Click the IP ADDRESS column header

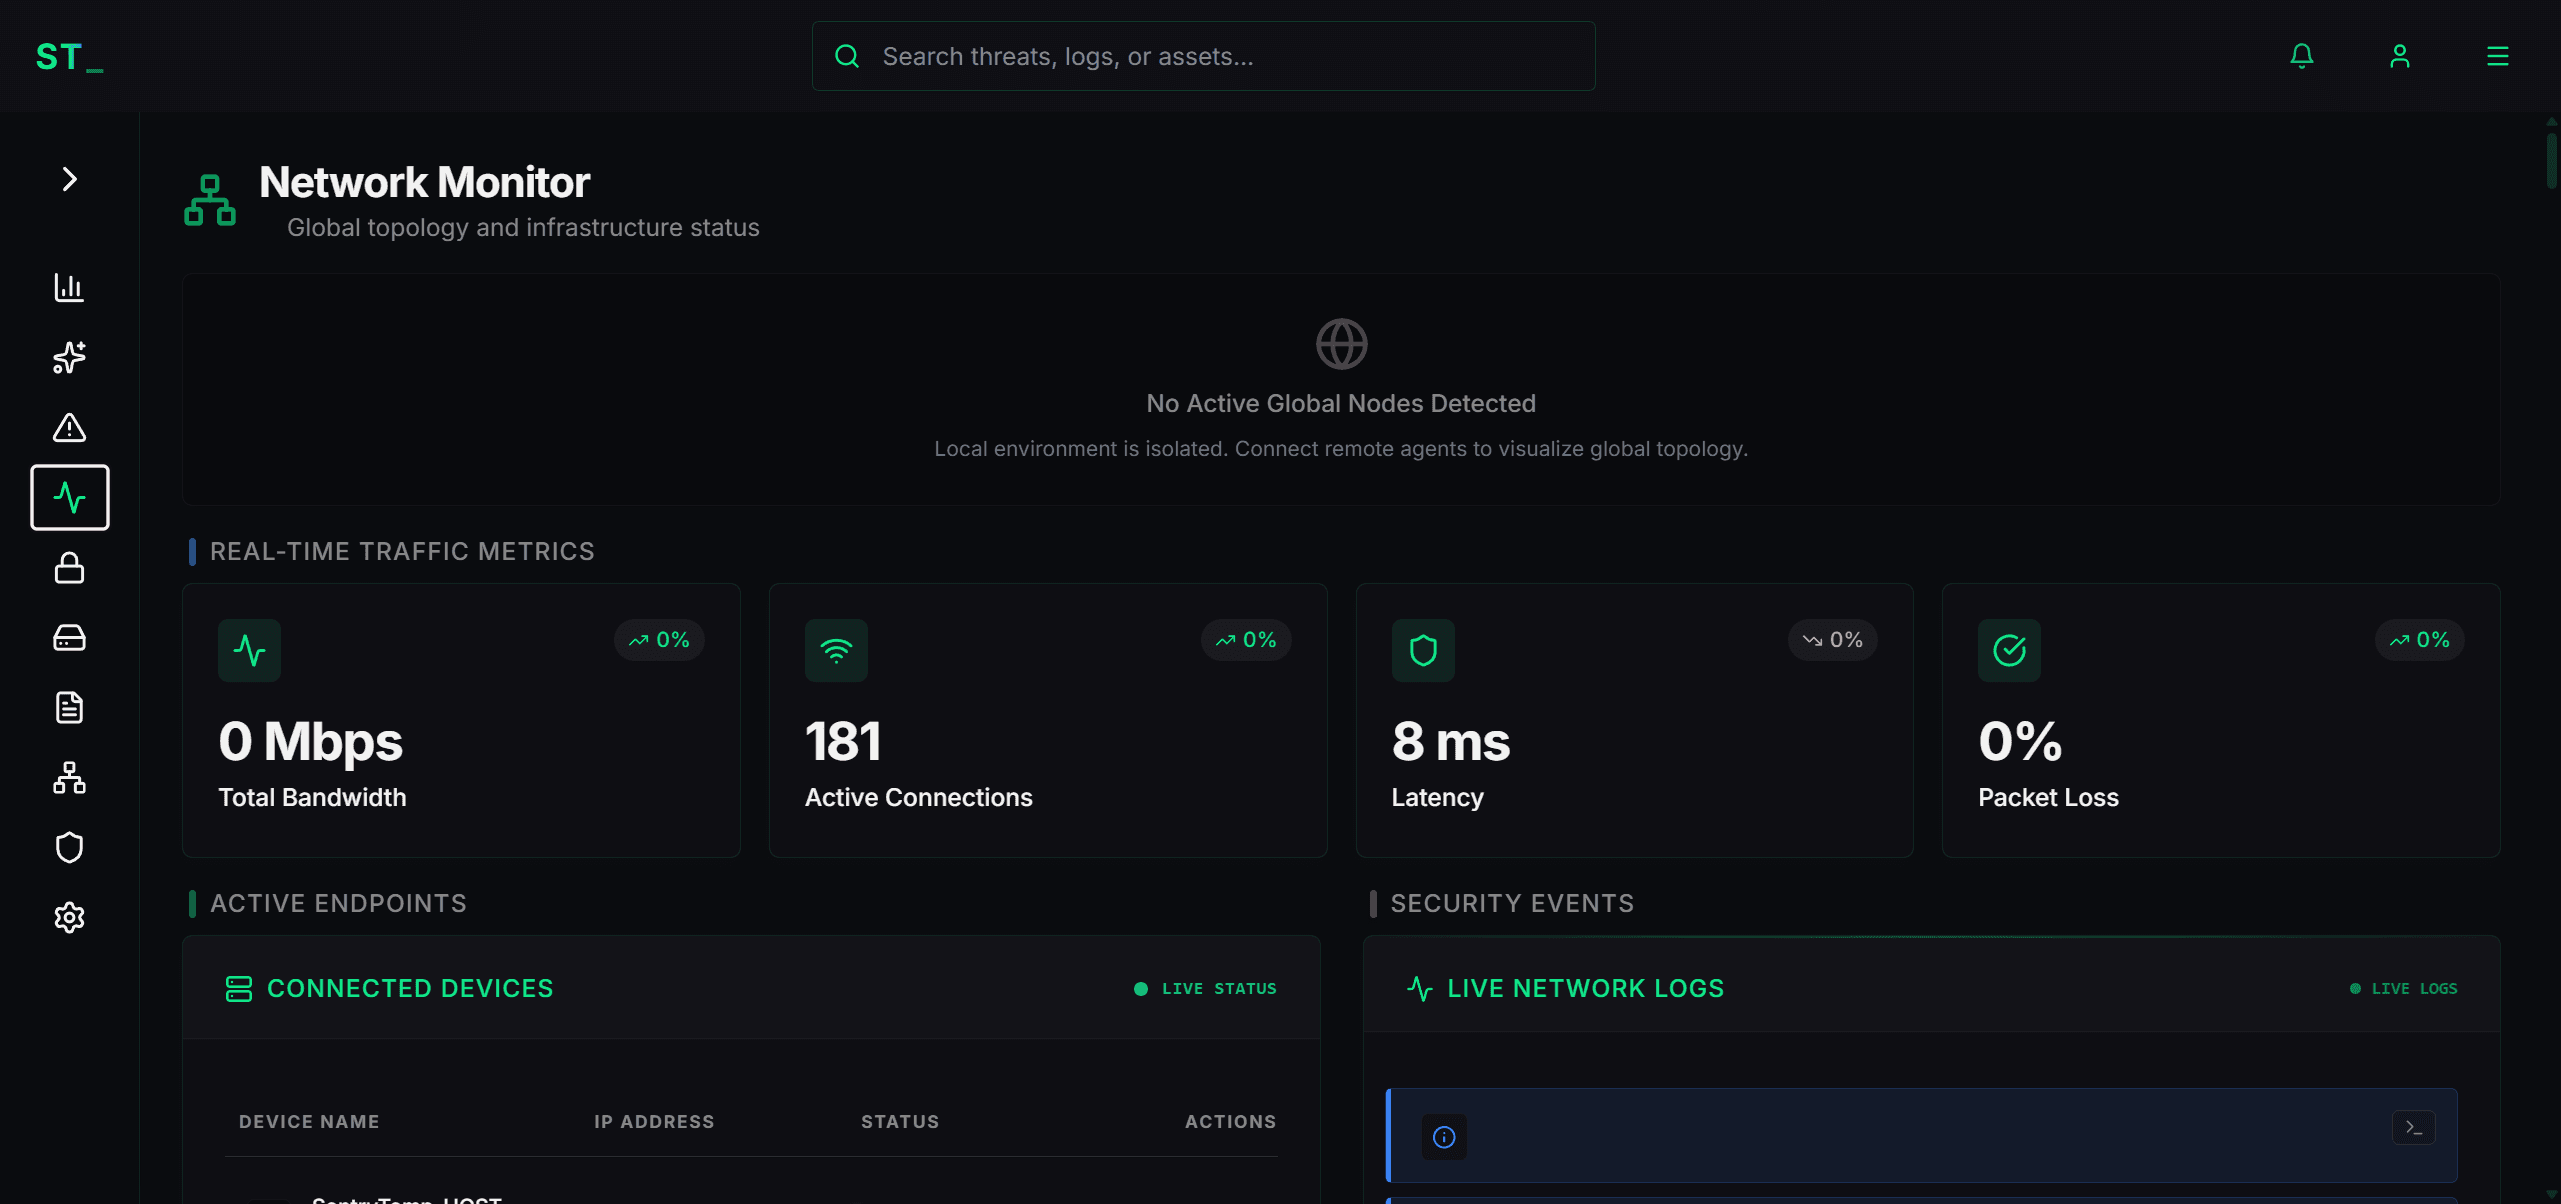point(654,1122)
